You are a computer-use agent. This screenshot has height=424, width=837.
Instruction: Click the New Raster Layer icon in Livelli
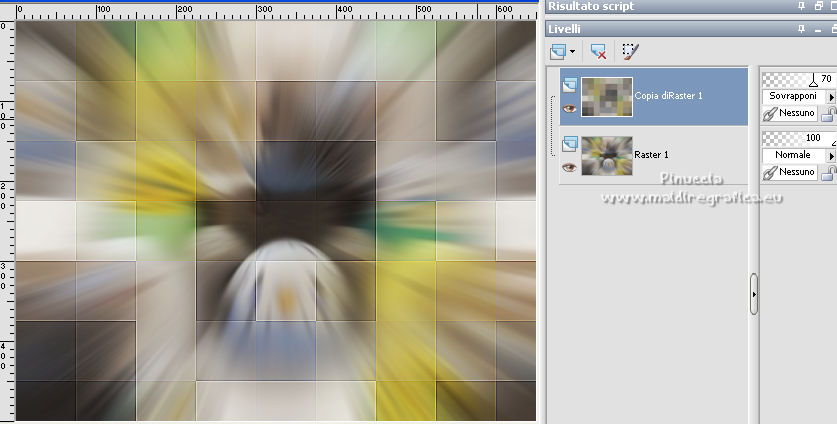[558, 52]
